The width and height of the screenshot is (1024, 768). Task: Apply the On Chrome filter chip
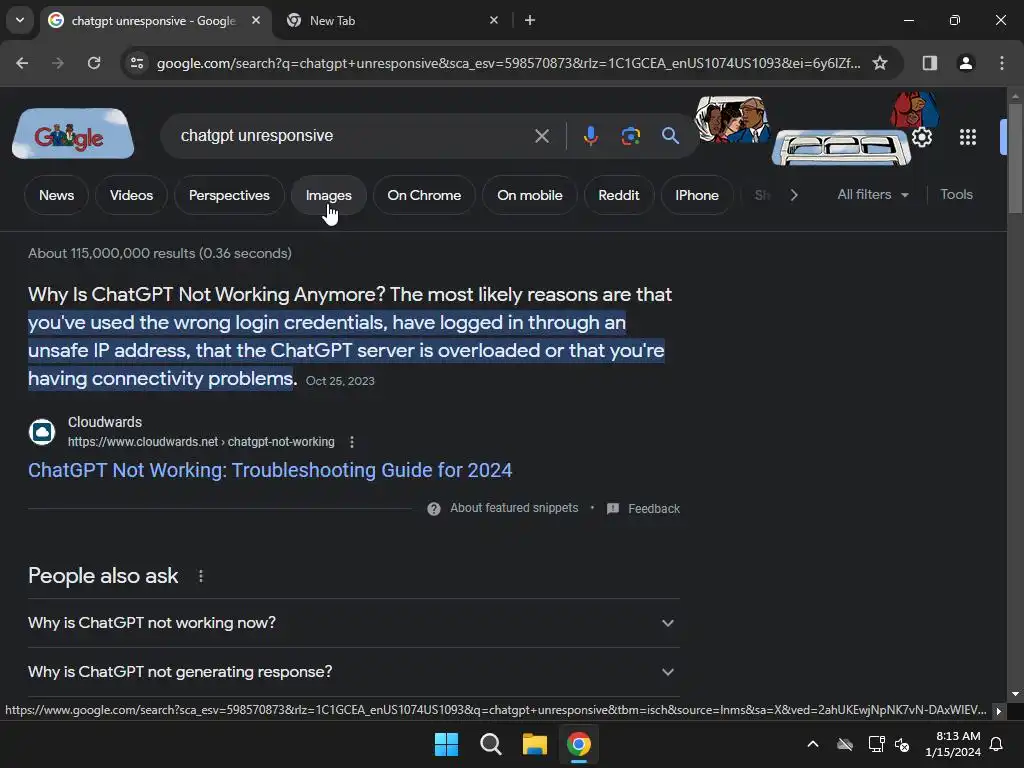(x=424, y=195)
